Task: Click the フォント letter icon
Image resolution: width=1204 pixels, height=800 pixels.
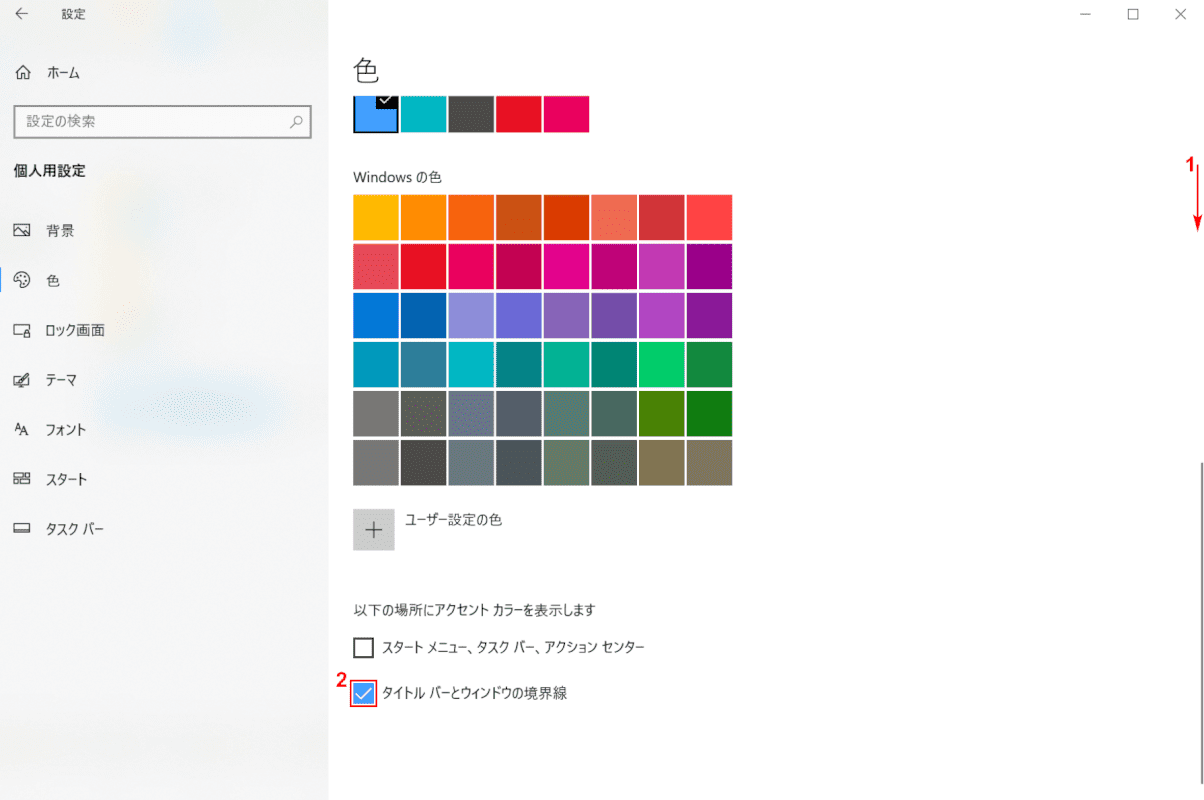Action: [22, 430]
